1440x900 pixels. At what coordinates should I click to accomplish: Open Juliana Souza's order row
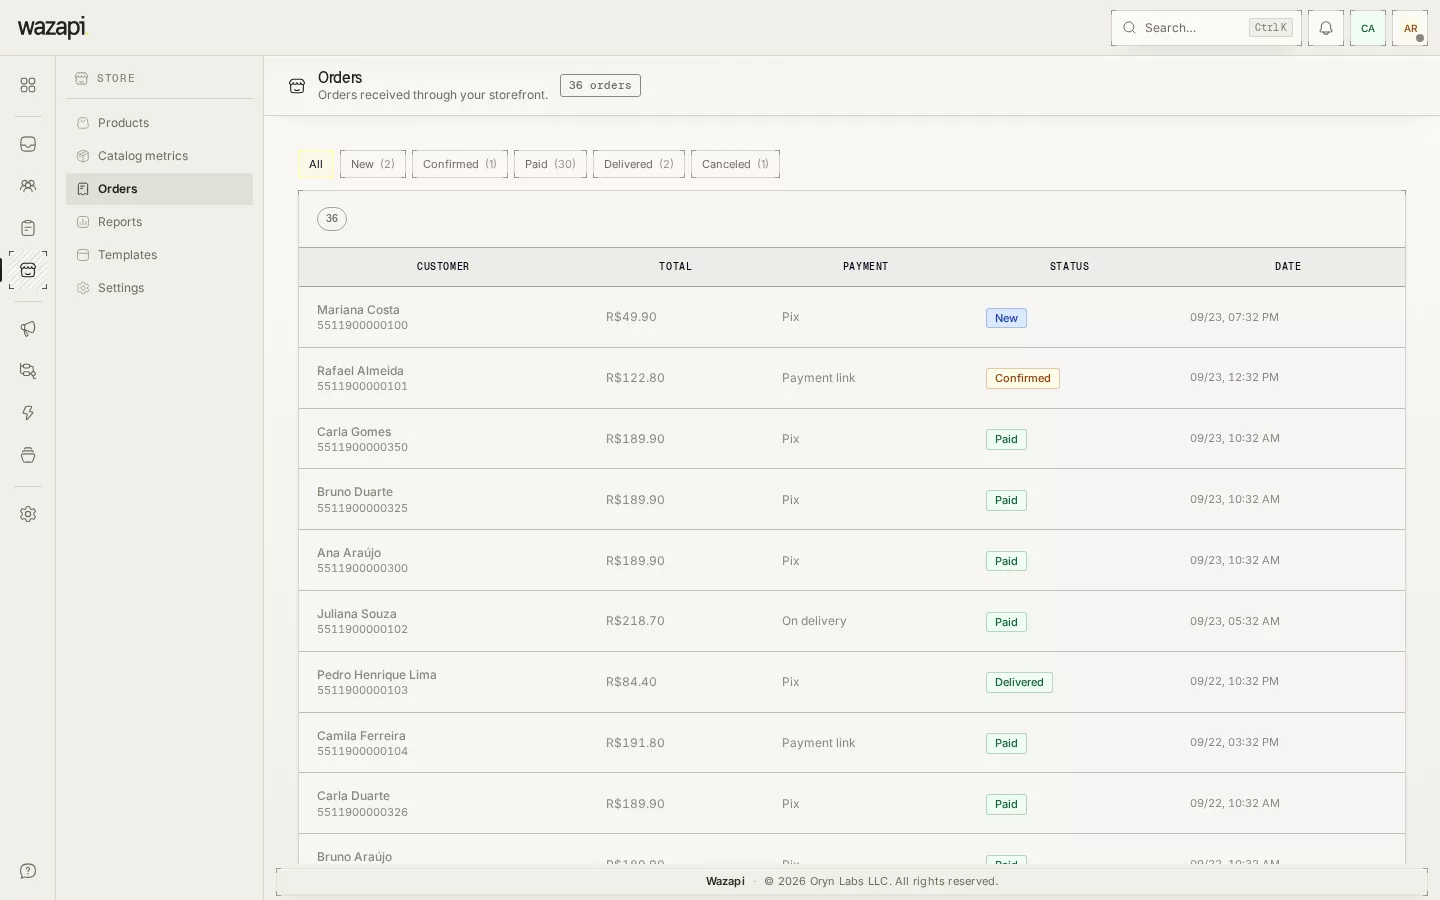852,621
